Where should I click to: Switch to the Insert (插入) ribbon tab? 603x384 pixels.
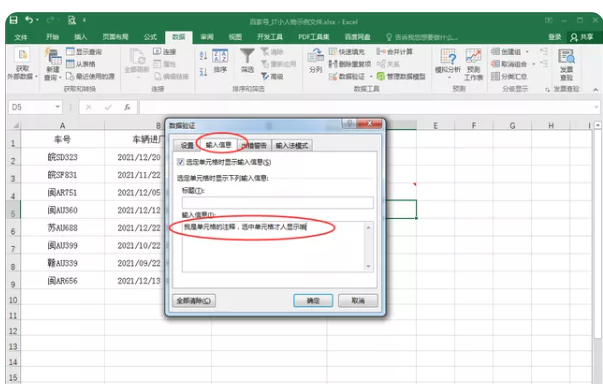coord(80,37)
